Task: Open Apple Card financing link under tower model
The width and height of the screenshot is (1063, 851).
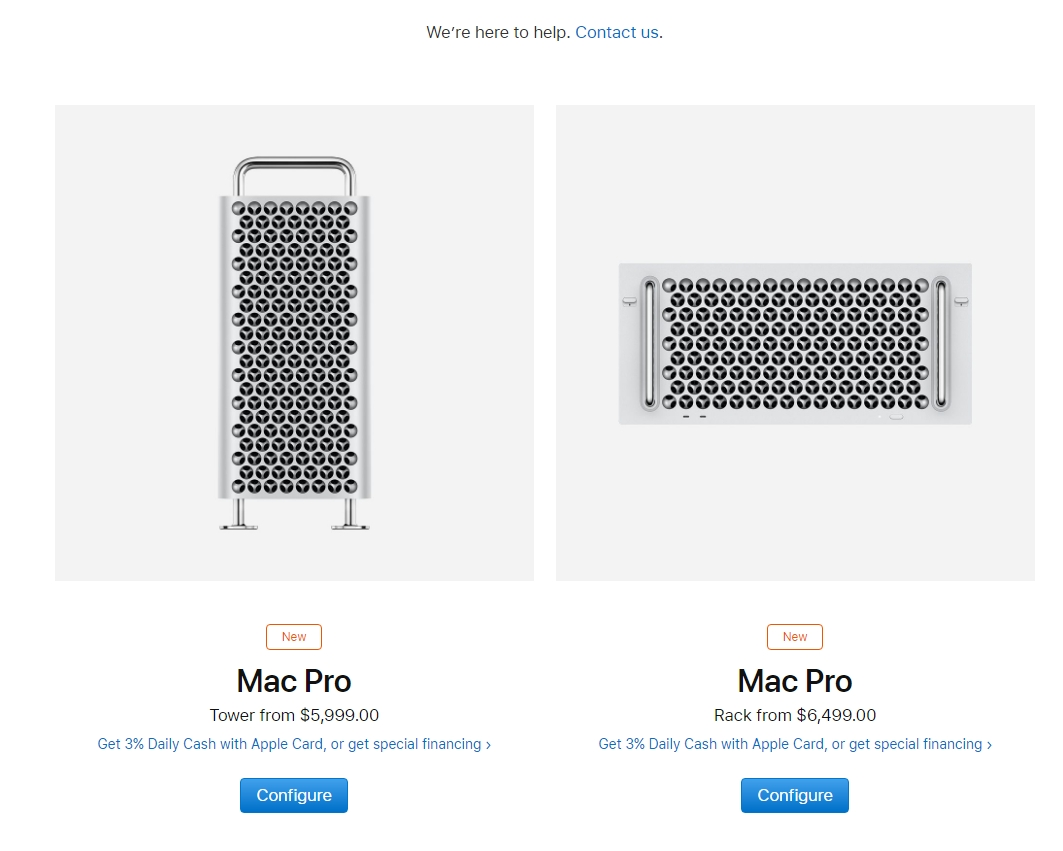Action: pos(288,744)
